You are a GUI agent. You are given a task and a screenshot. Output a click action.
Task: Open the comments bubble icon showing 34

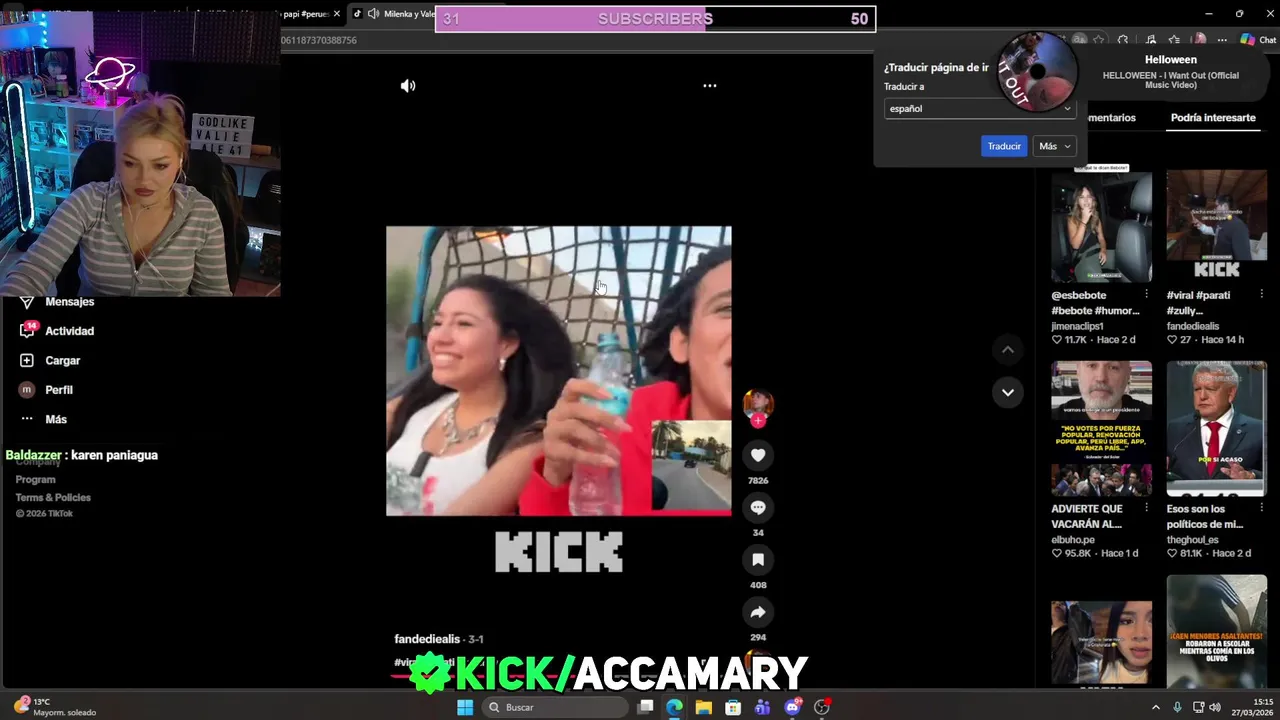[758, 508]
